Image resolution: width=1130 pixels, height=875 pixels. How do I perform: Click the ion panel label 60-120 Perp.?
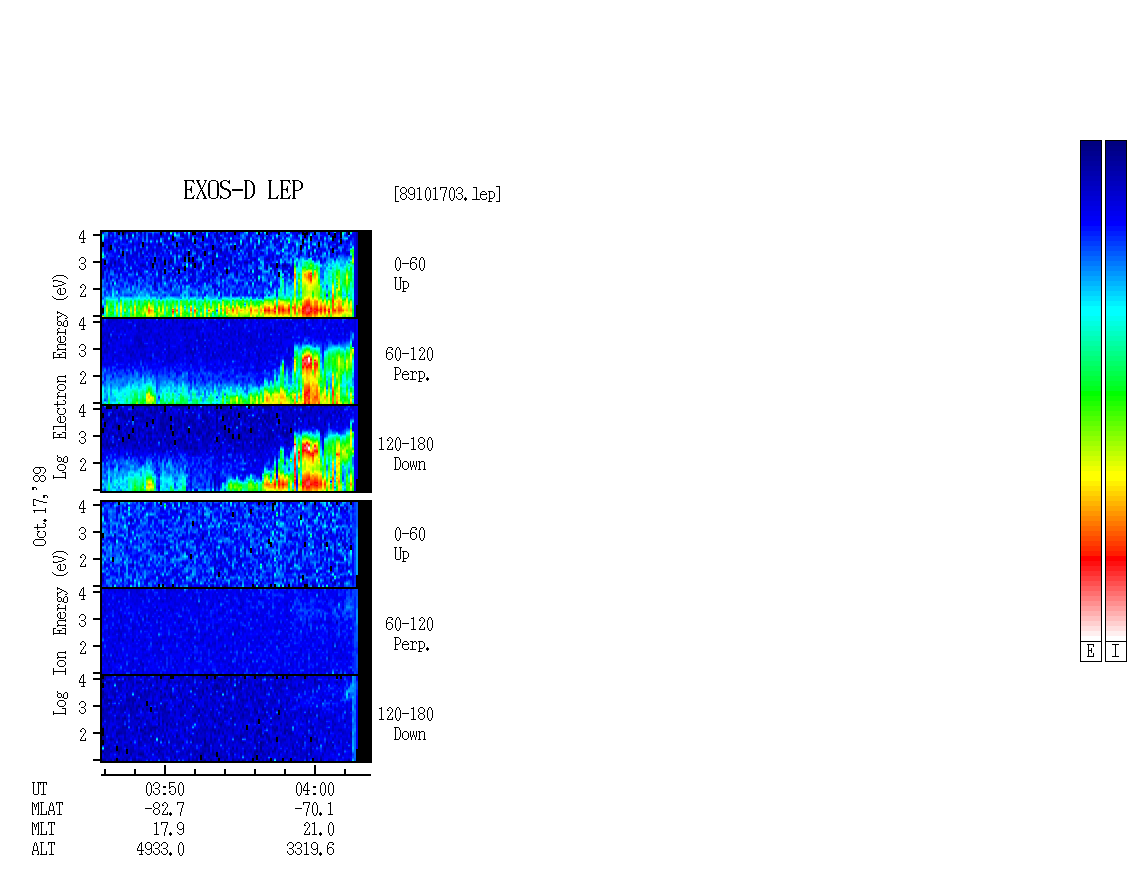coord(409,634)
